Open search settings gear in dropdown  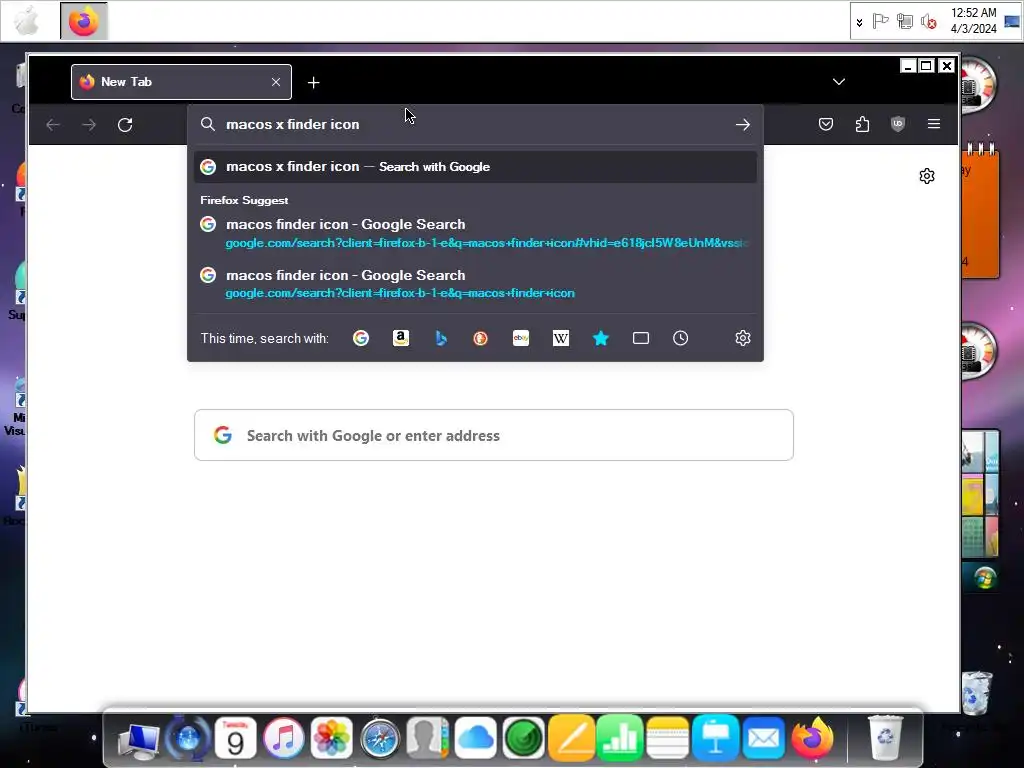coord(743,338)
